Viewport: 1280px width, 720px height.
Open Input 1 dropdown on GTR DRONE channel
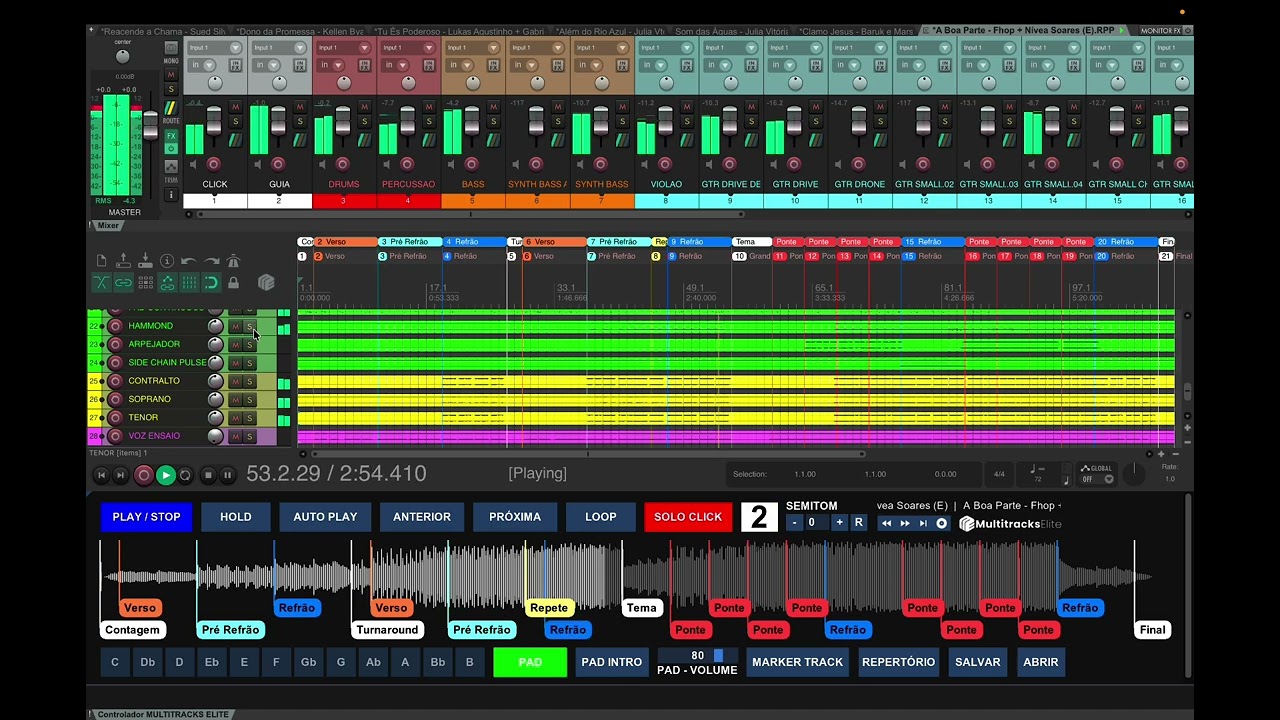pyautogui.click(x=860, y=48)
